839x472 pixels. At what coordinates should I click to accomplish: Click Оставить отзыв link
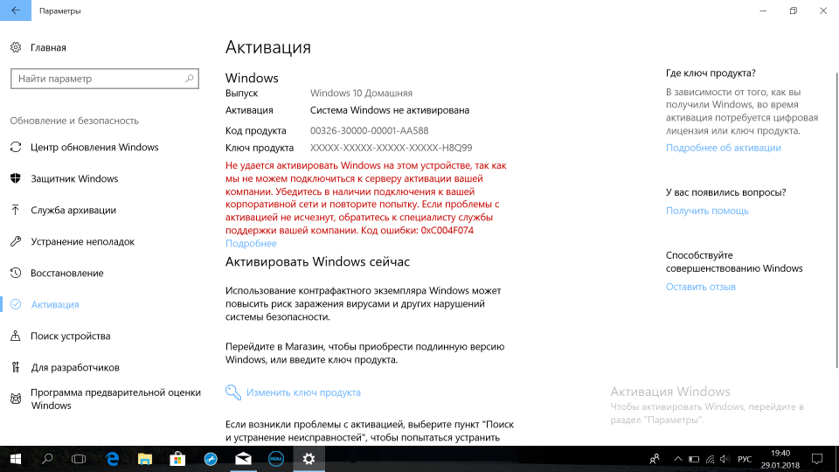[700, 287]
